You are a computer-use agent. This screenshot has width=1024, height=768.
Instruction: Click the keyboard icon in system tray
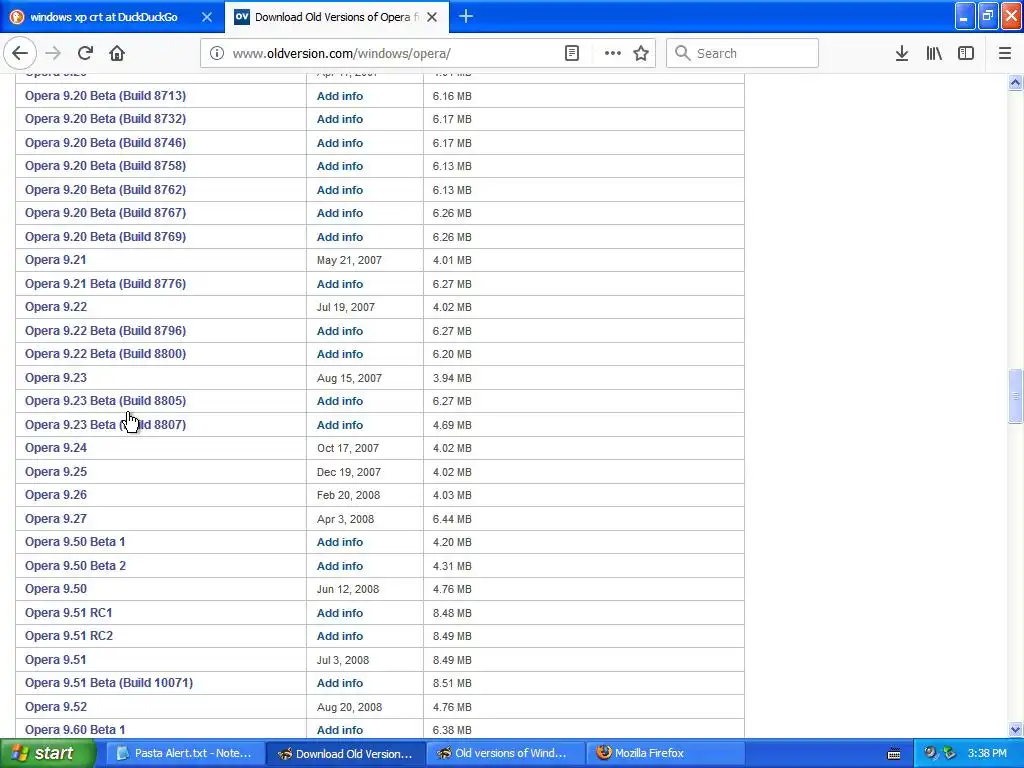[894, 754]
